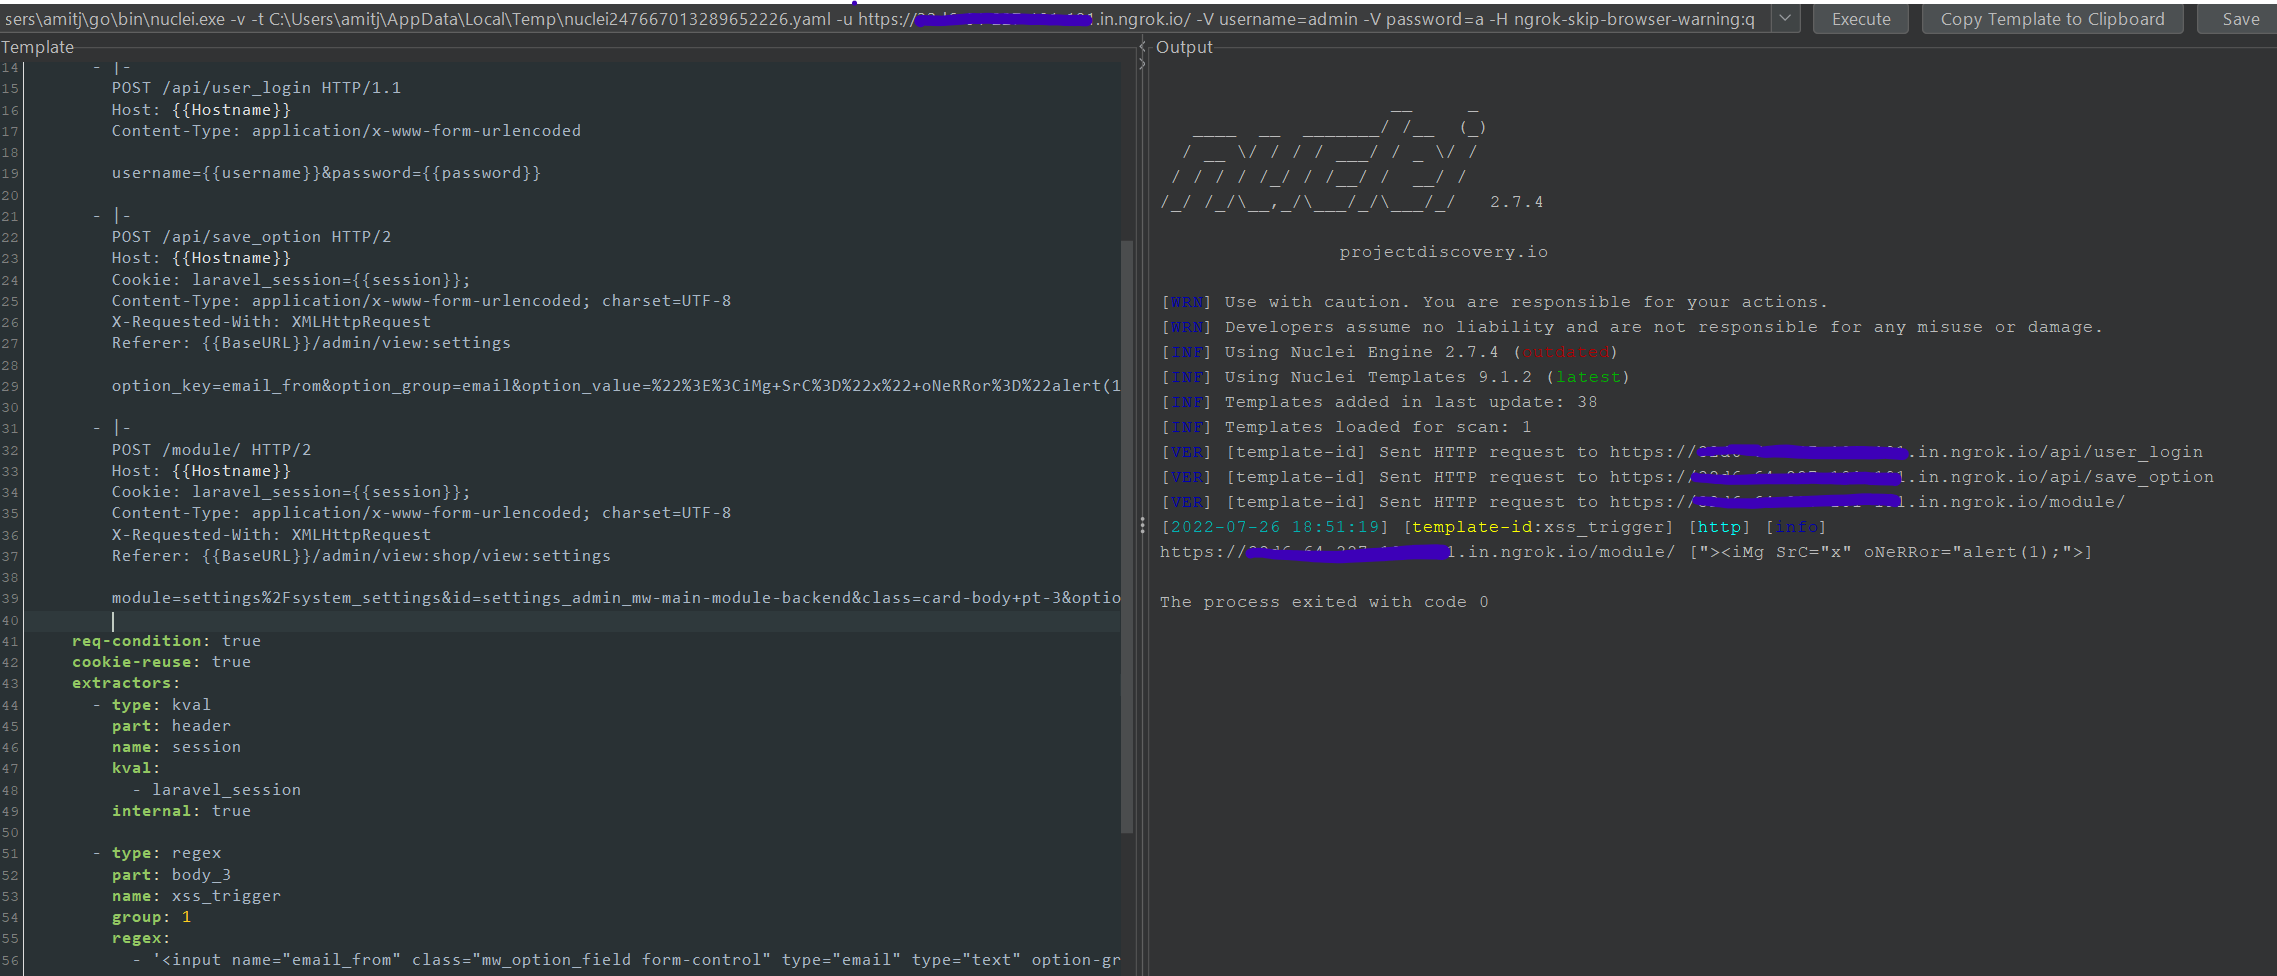Click line number 41 in the editor gutter
2277x976 pixels.
click(x=10, y=640)
